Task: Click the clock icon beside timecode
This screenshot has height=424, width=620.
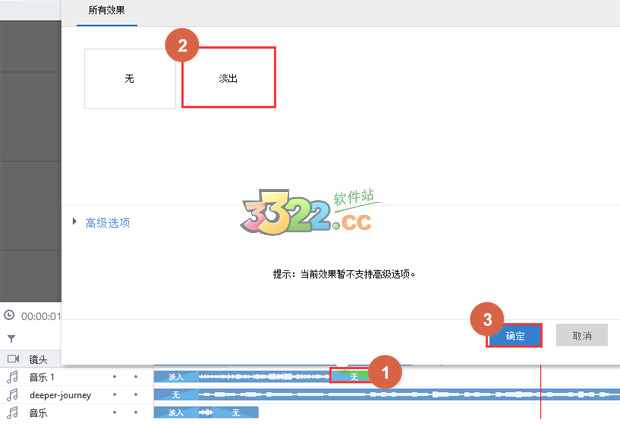Action: pyautogui.click(x=9, y=315)
